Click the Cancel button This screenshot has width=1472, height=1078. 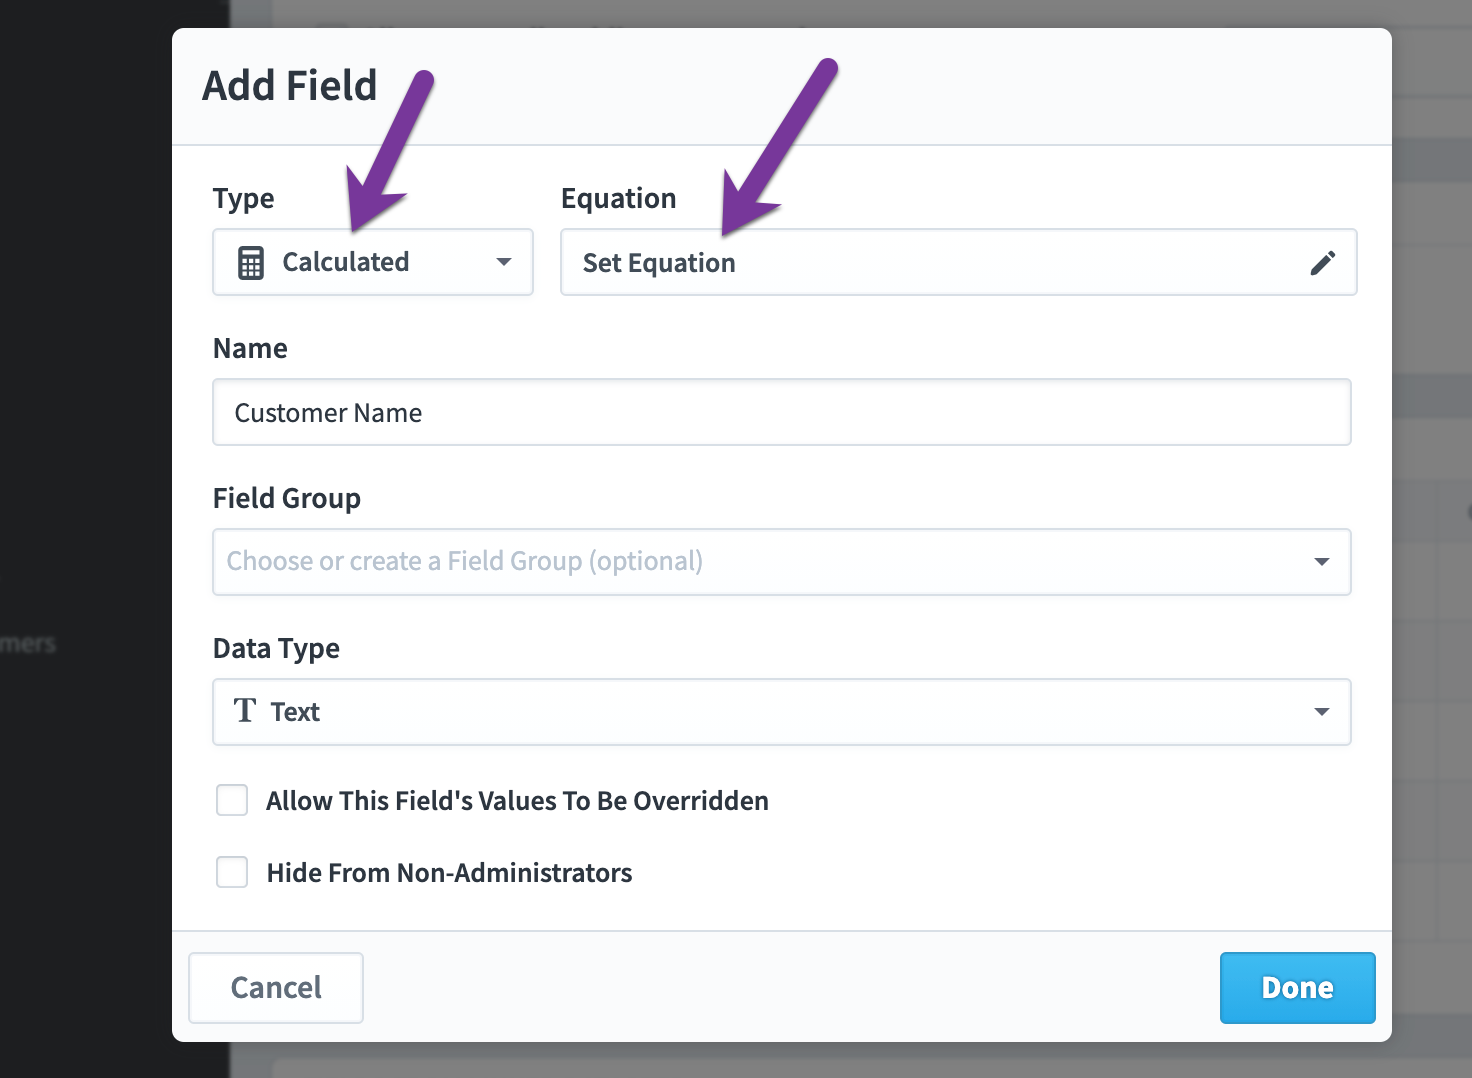click(276, 988)
